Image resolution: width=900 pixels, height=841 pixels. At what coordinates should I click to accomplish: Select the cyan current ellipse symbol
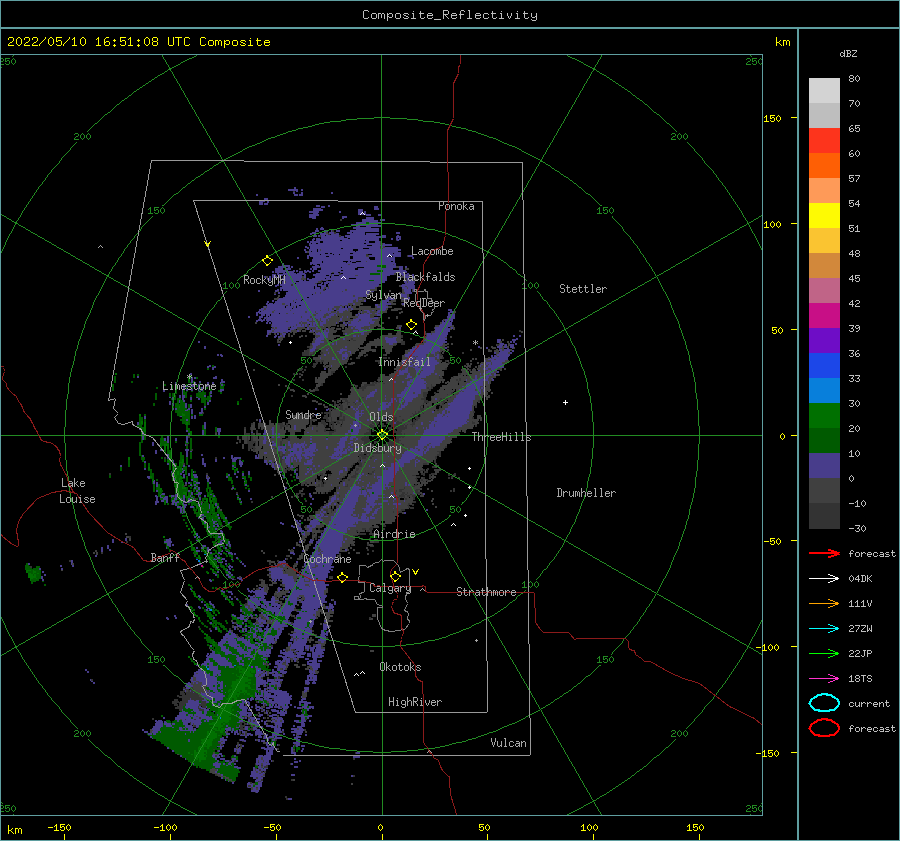(824, 703)
